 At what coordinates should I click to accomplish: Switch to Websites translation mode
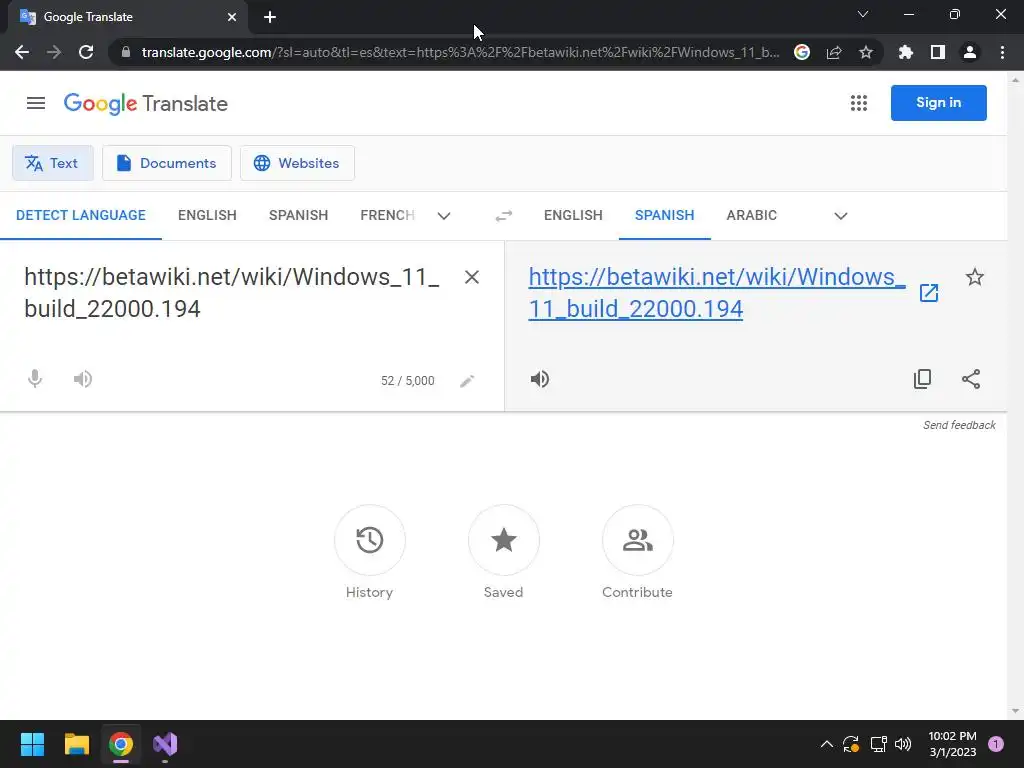[297, 163]
